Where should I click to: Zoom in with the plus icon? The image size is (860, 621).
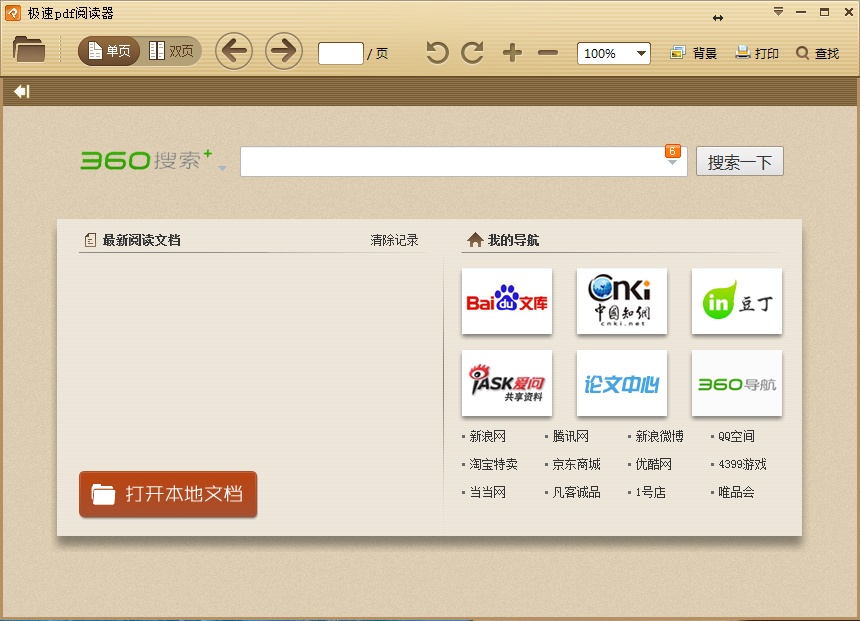pyautogui.click(x=512, y=53)
